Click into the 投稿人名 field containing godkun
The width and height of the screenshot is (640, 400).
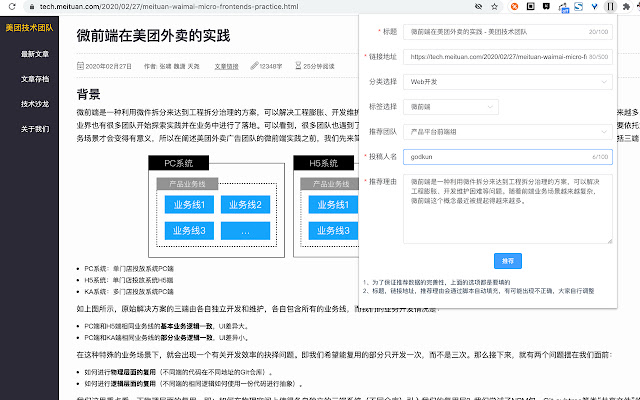508,157
